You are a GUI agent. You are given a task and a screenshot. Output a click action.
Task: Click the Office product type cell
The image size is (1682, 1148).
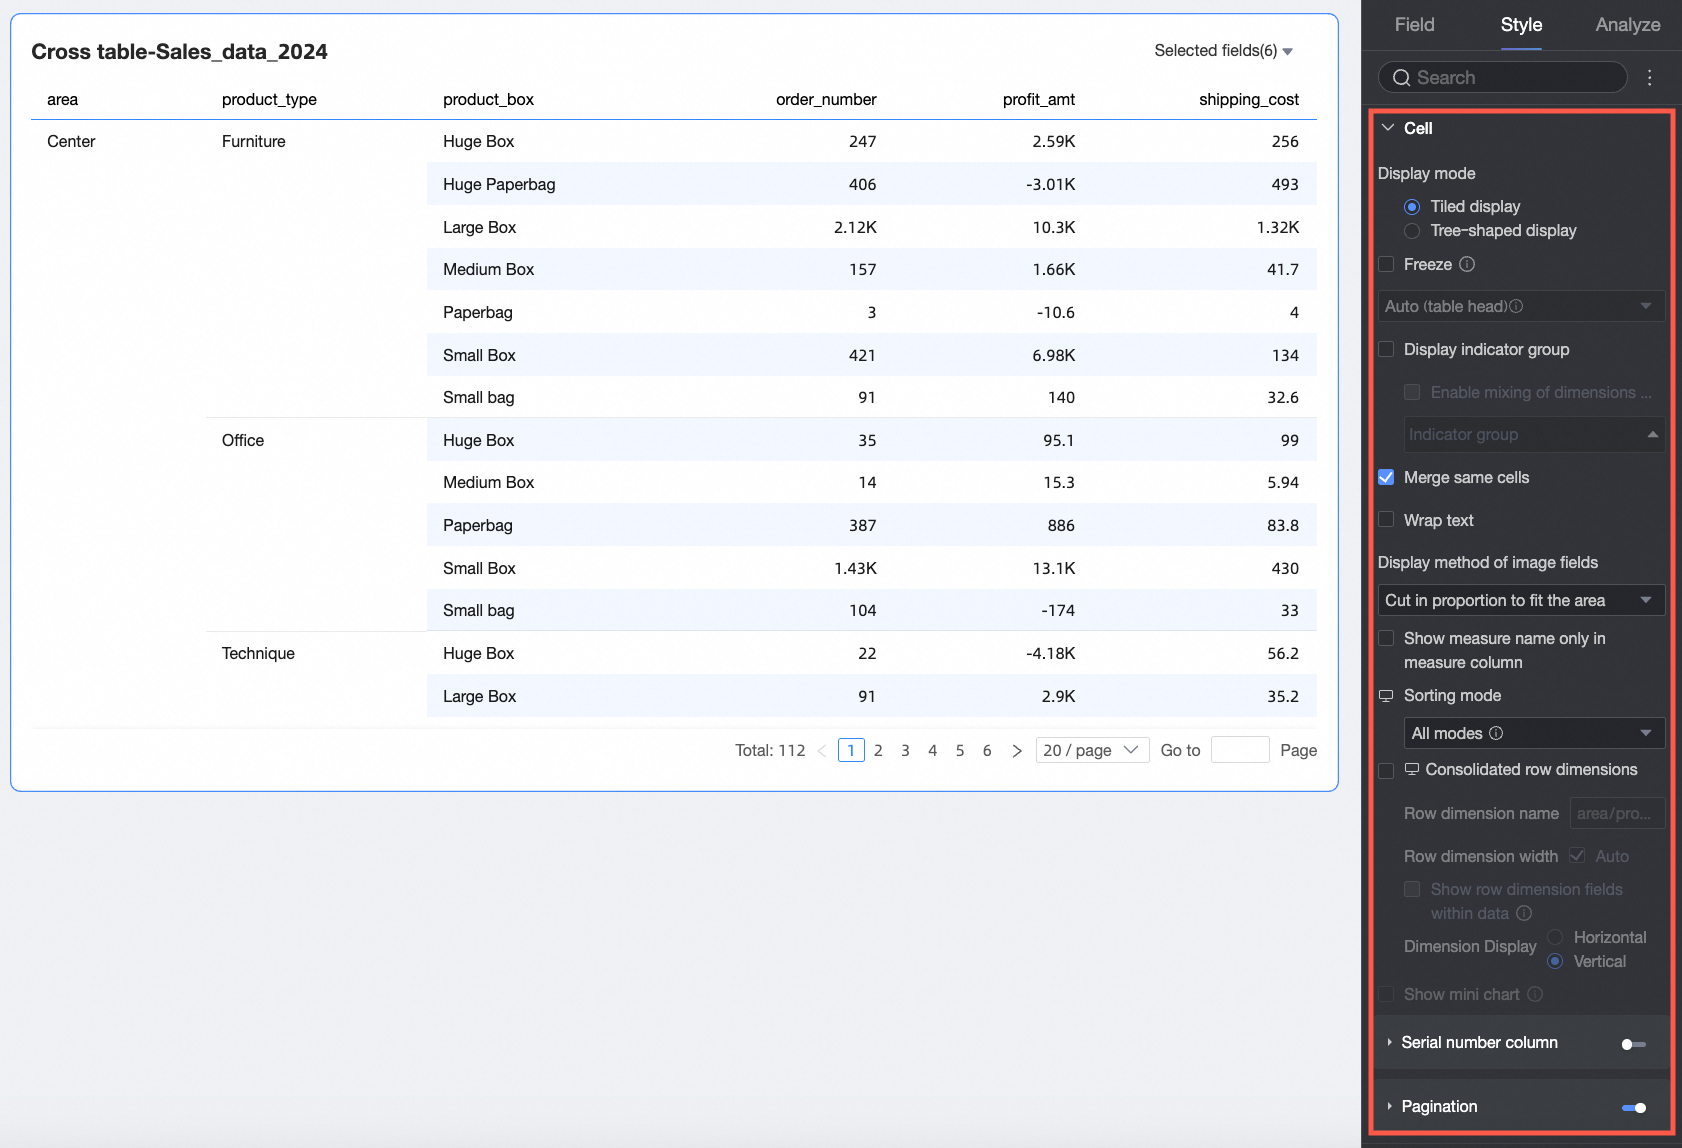(243, 441)
